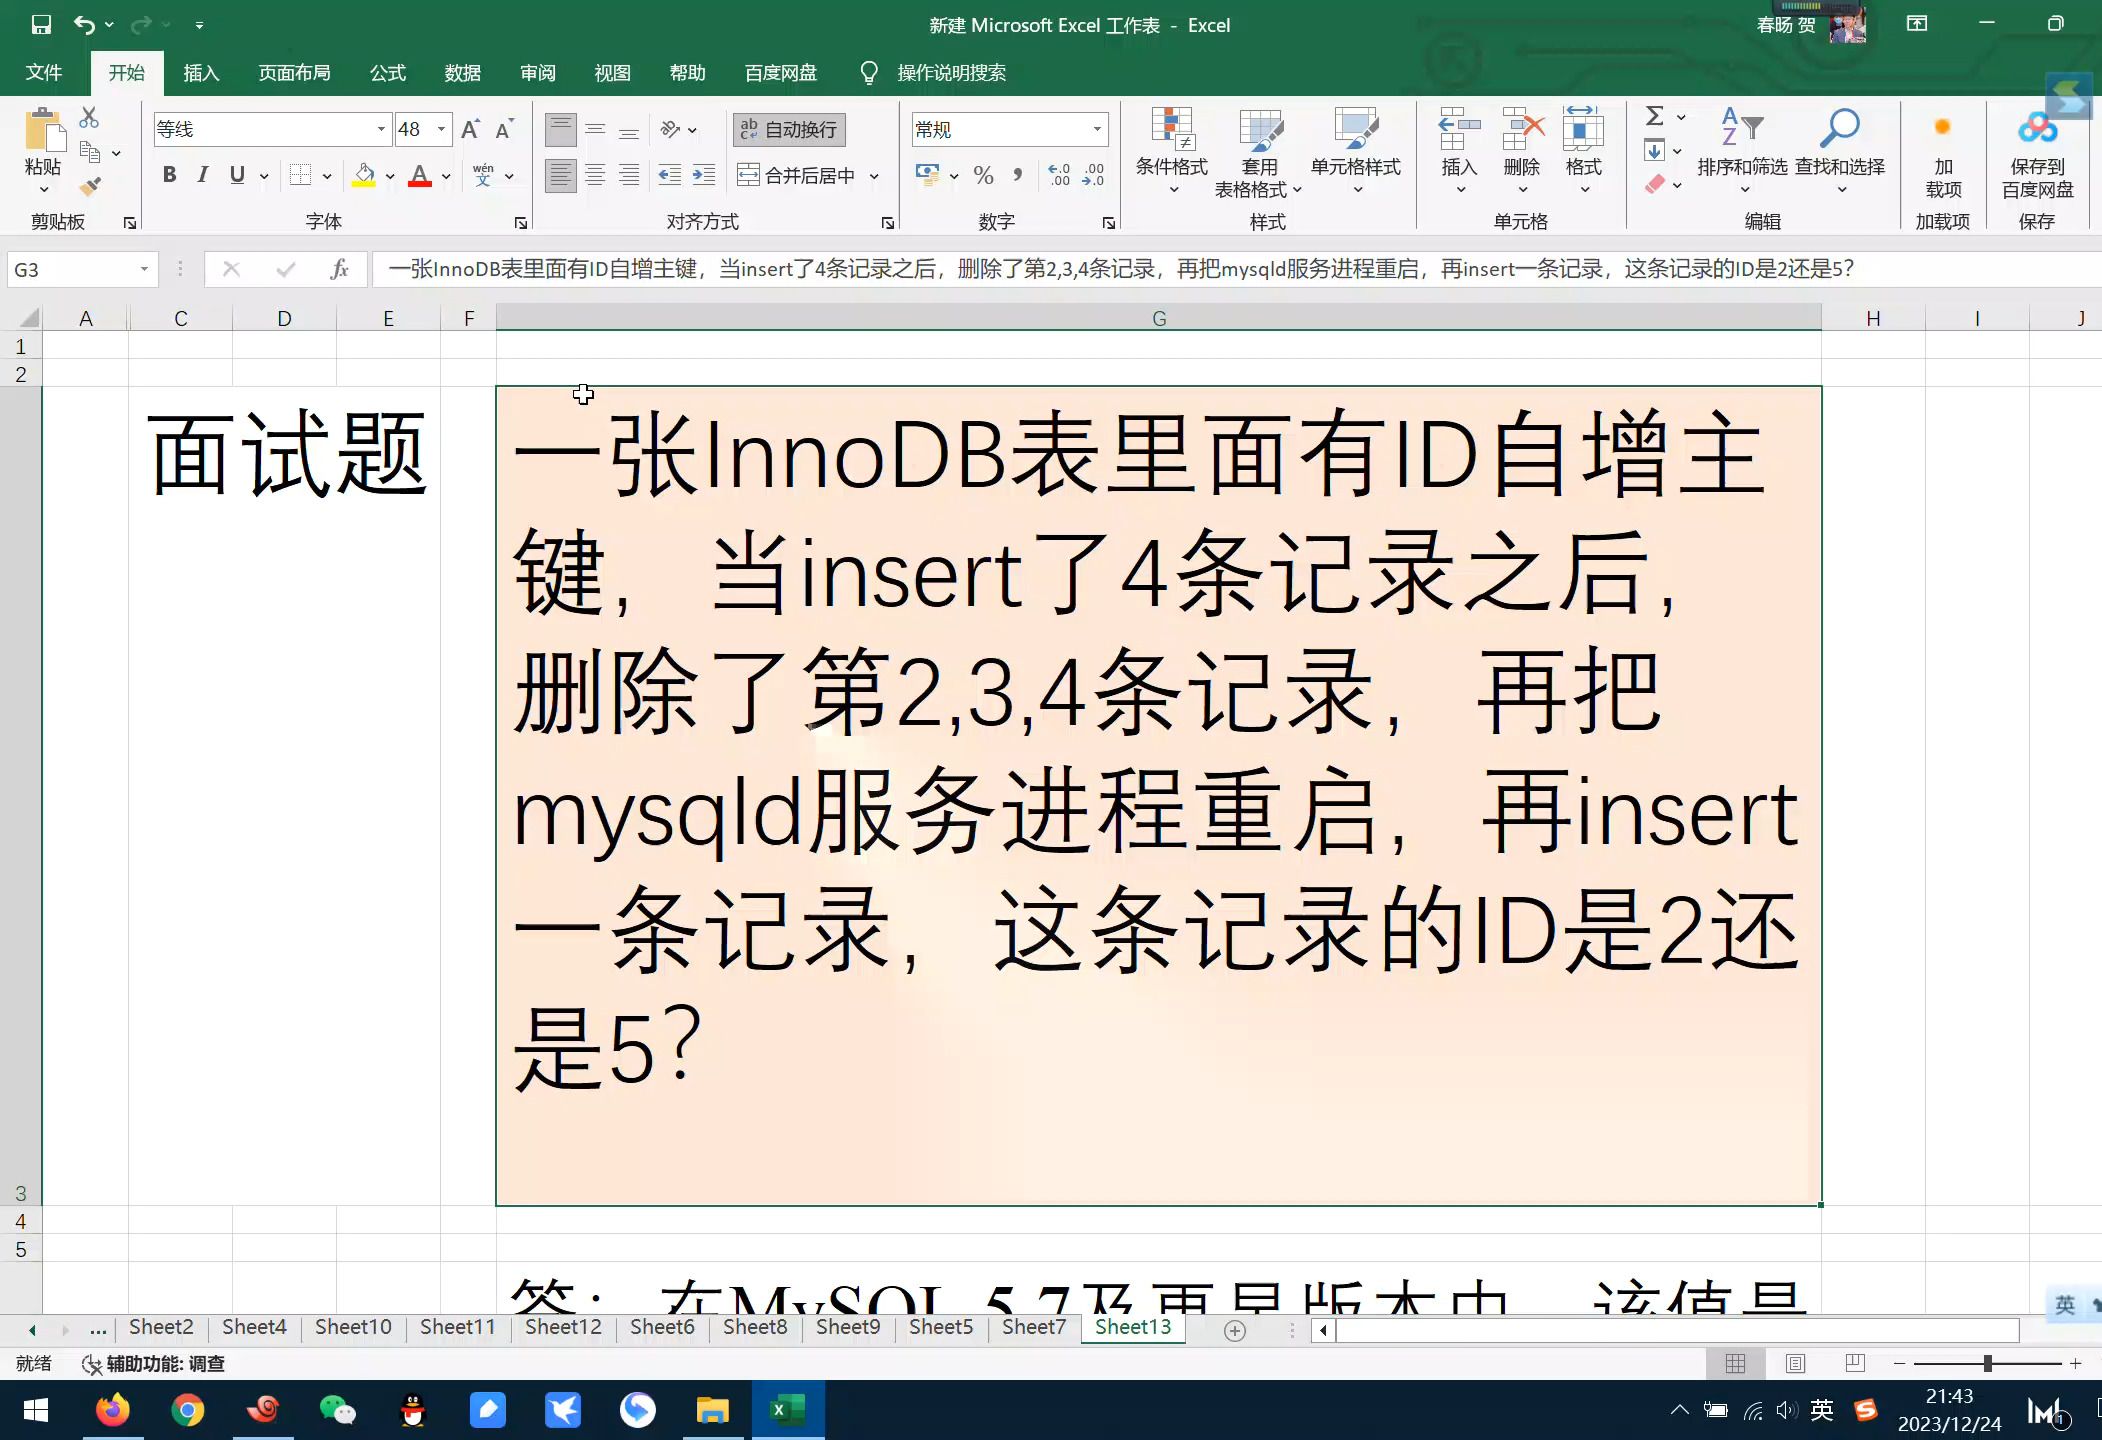Viewport: 2102px width, 1440px height.
Task: Click the red font color A swatch
Action: click(420, 176)
